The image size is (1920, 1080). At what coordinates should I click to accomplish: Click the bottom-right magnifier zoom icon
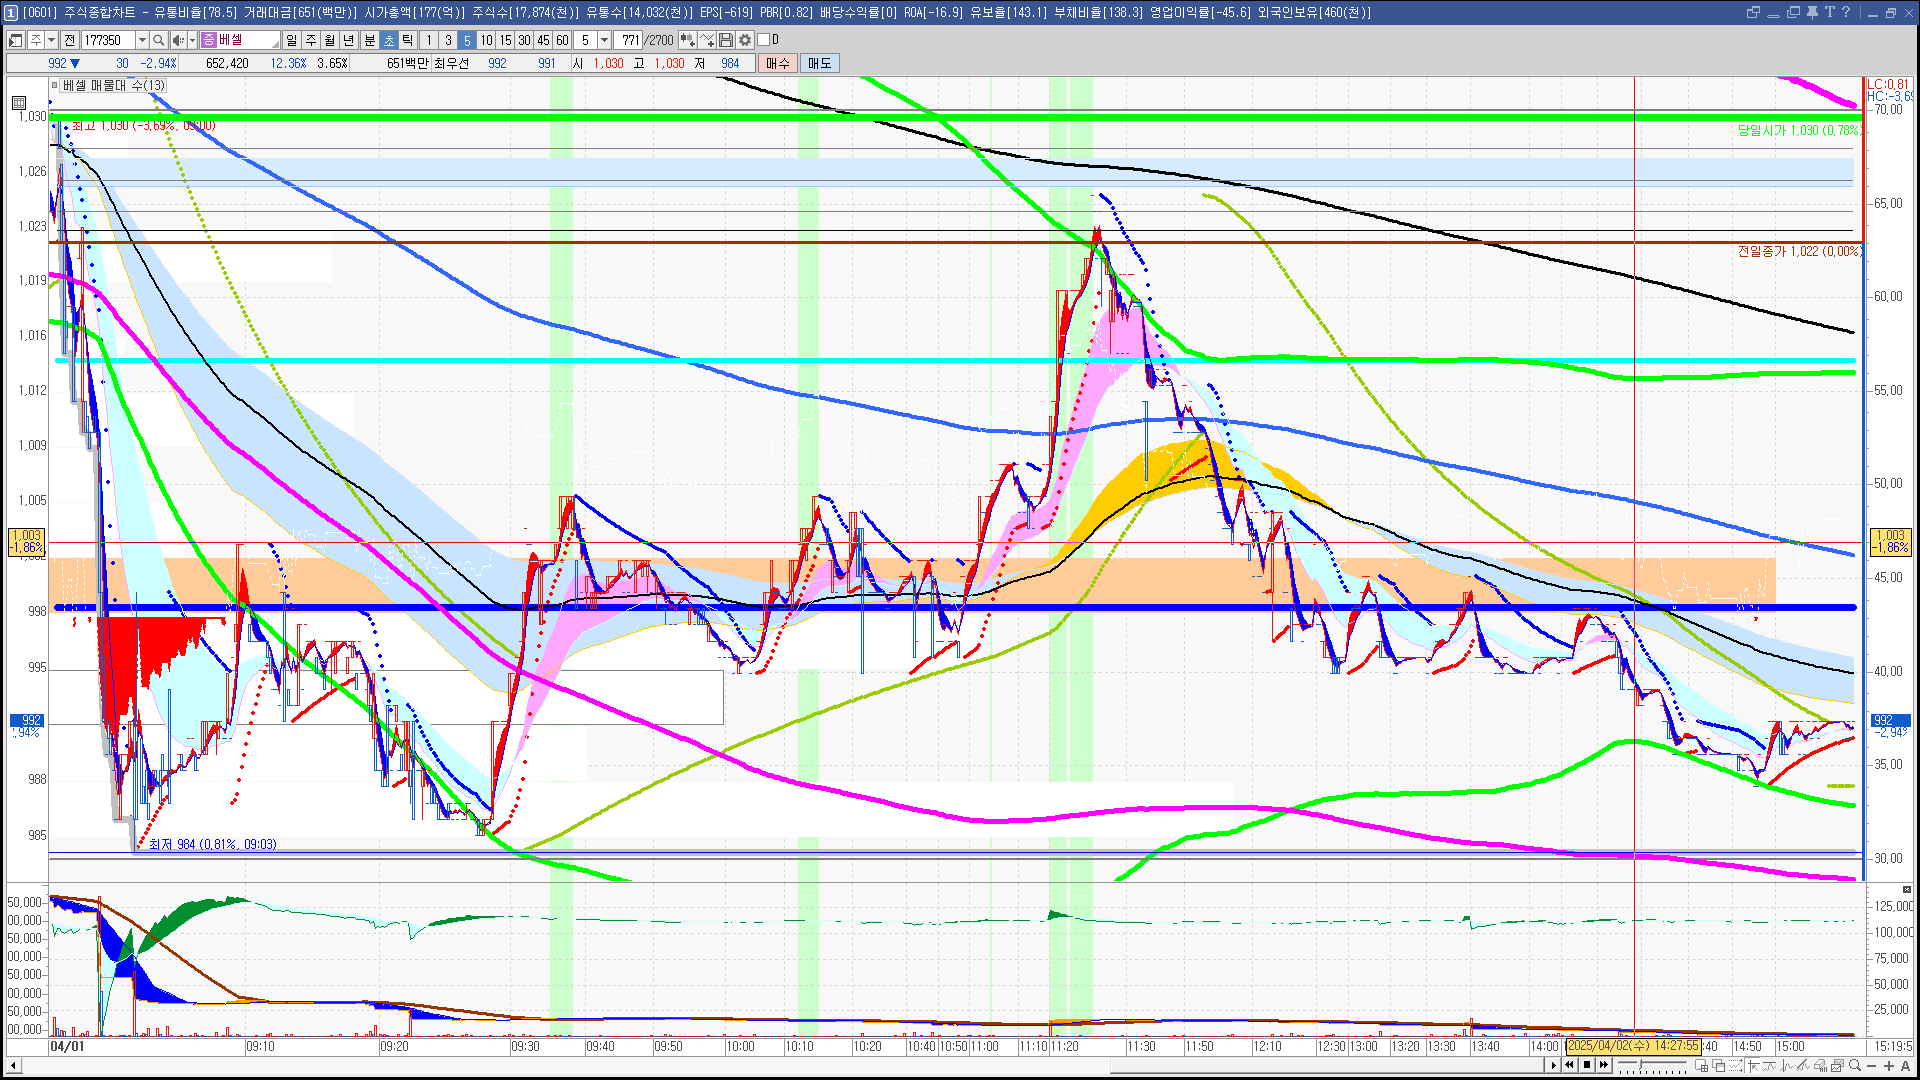1855,1066
